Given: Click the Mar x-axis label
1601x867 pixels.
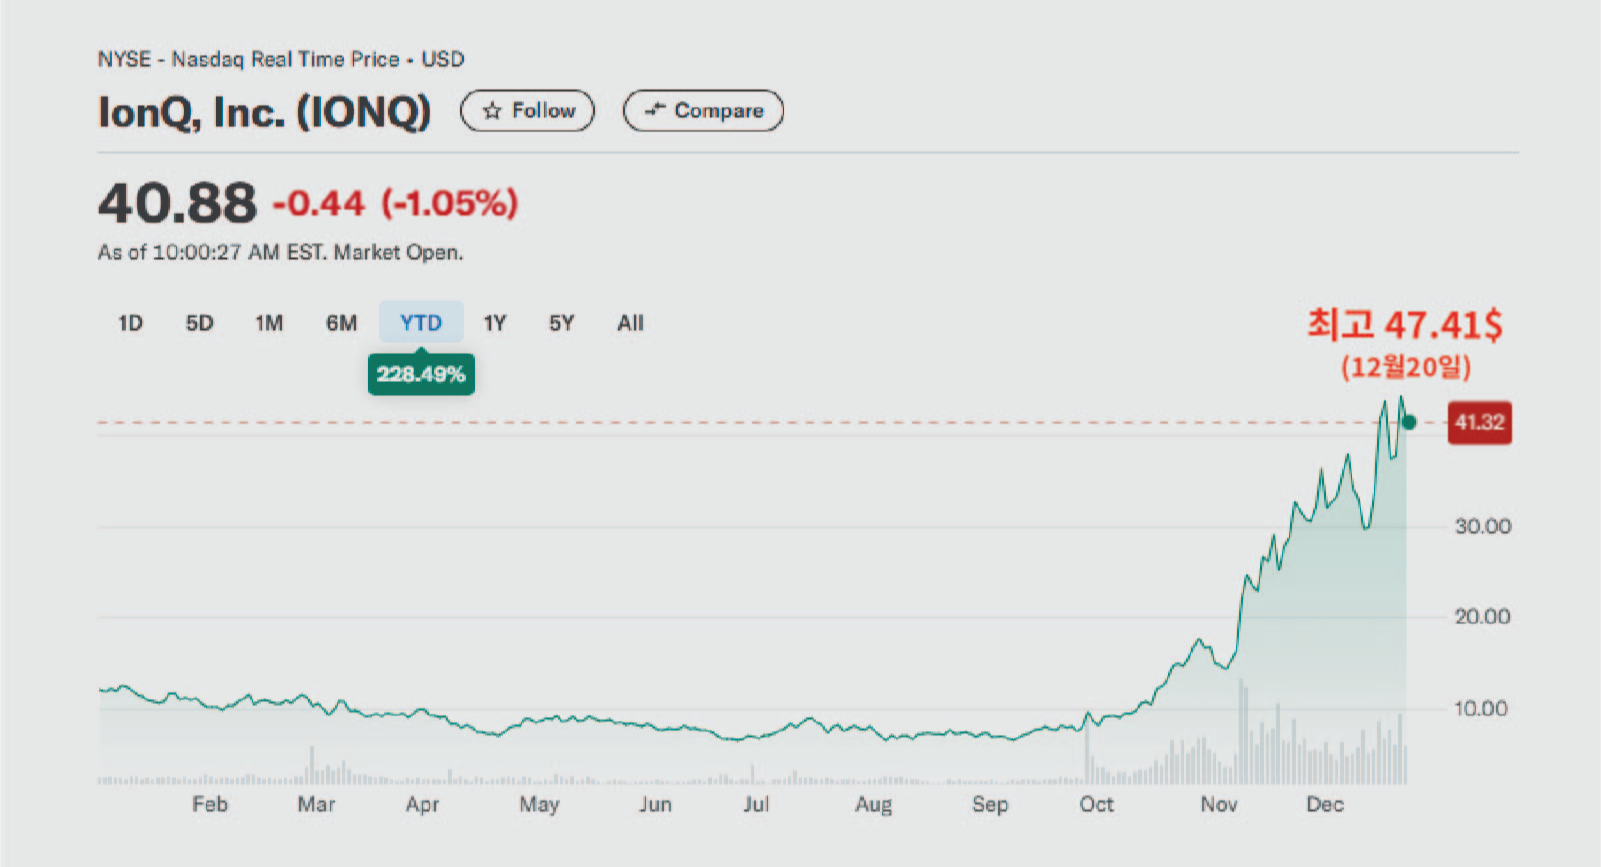Looking at the screenshot, I should (316, 804).
